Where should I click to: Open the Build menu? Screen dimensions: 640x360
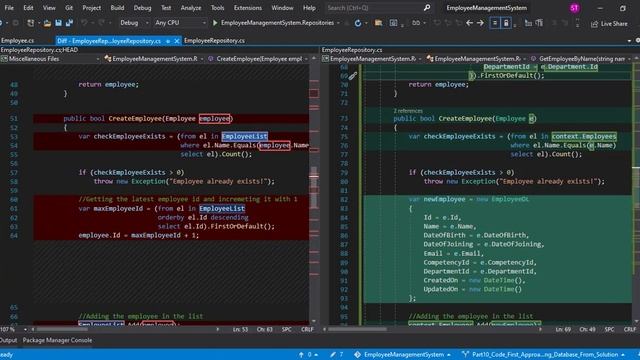[117, 8]
